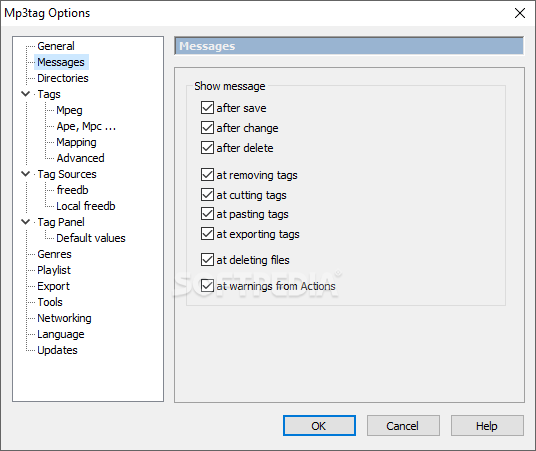Collapse the Tag Sources tree node

[26, 174]
